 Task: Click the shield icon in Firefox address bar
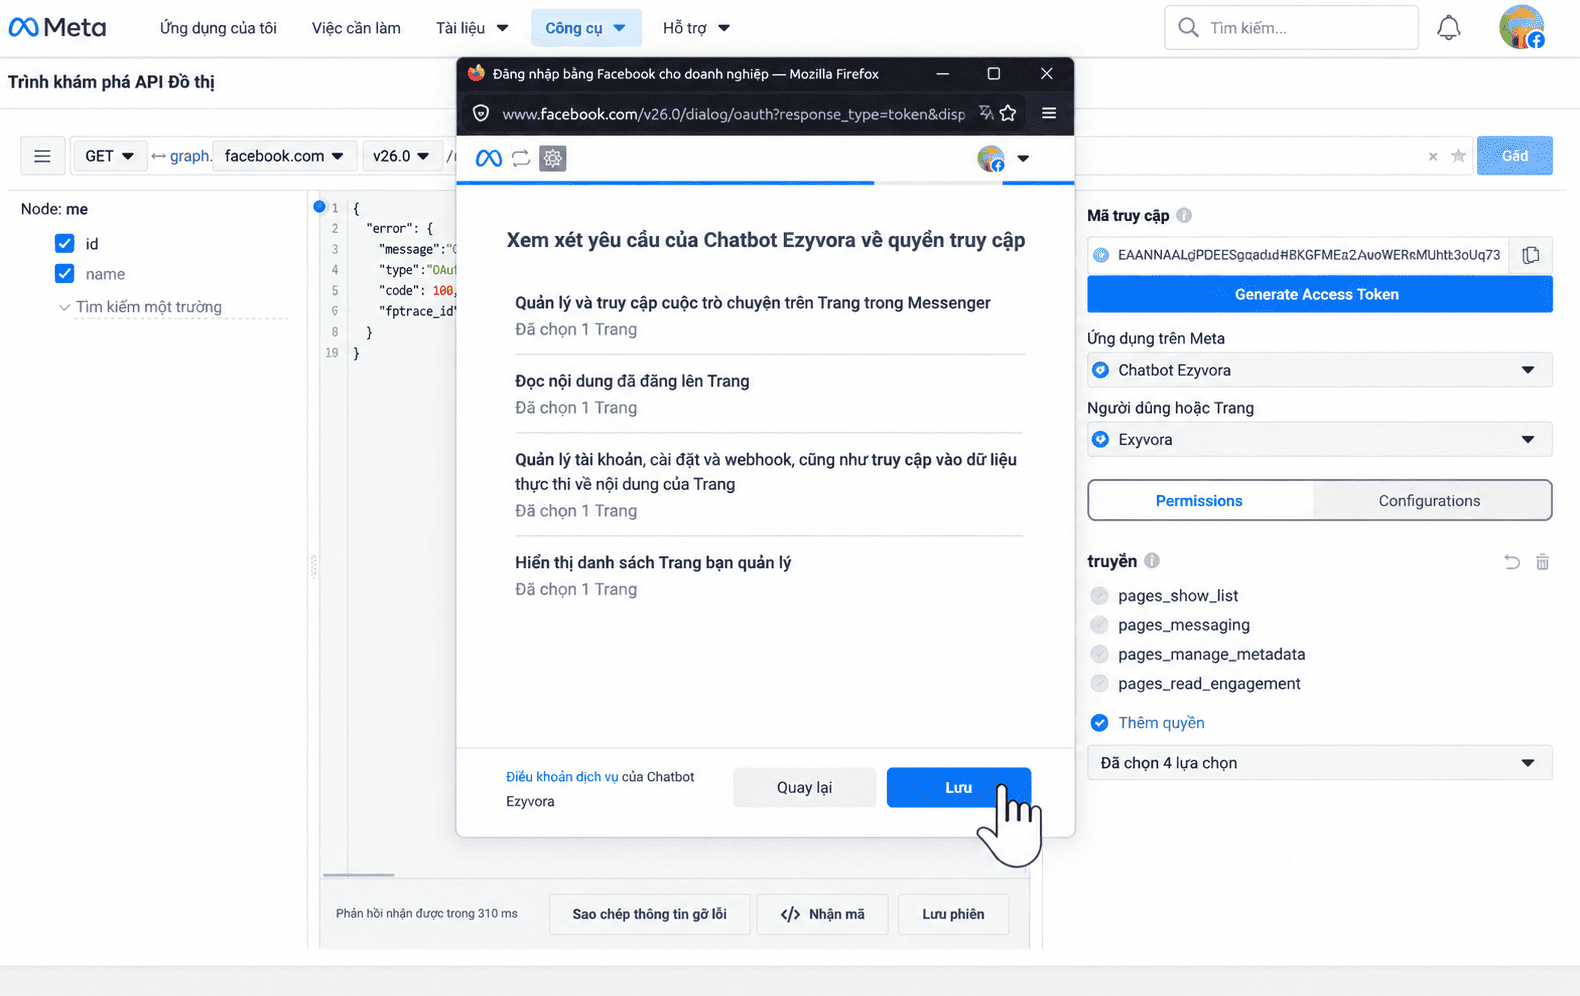(x=481, y=114)
